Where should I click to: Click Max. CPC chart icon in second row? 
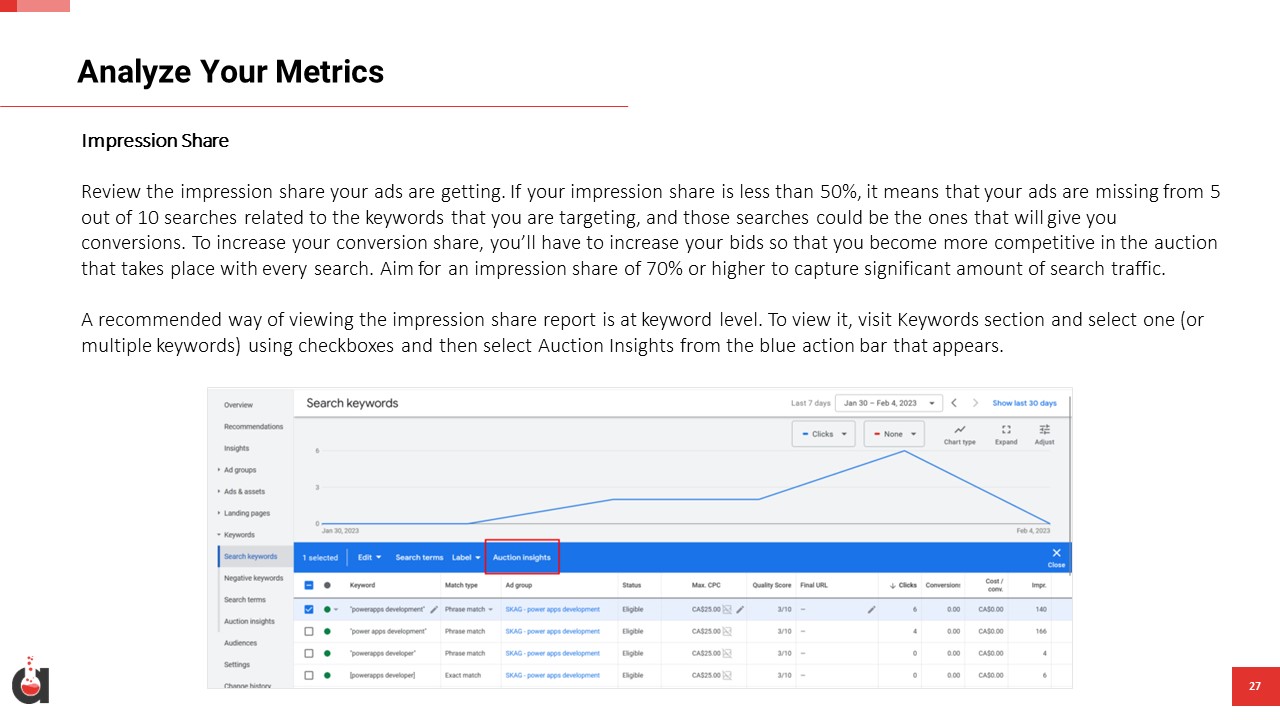727,631
